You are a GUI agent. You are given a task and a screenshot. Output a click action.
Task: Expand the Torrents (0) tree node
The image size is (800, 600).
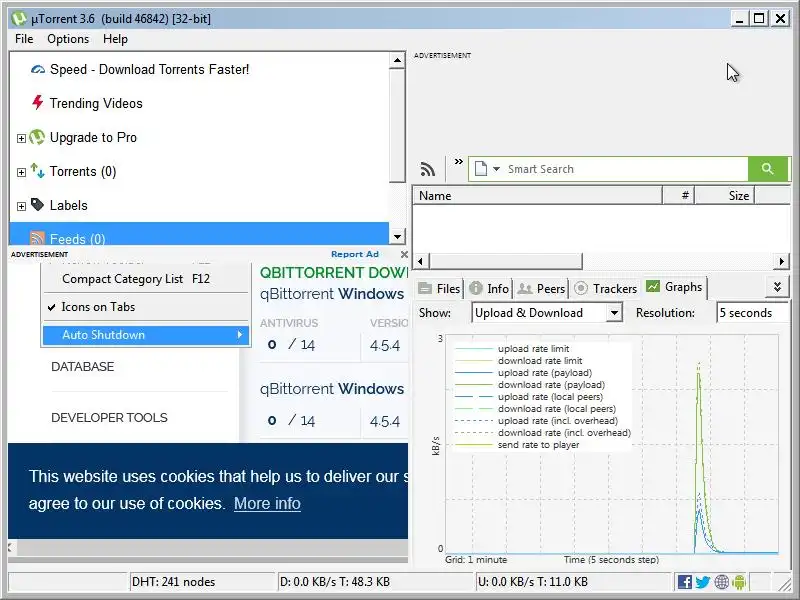pyautogui.click(x=21, y=172)
